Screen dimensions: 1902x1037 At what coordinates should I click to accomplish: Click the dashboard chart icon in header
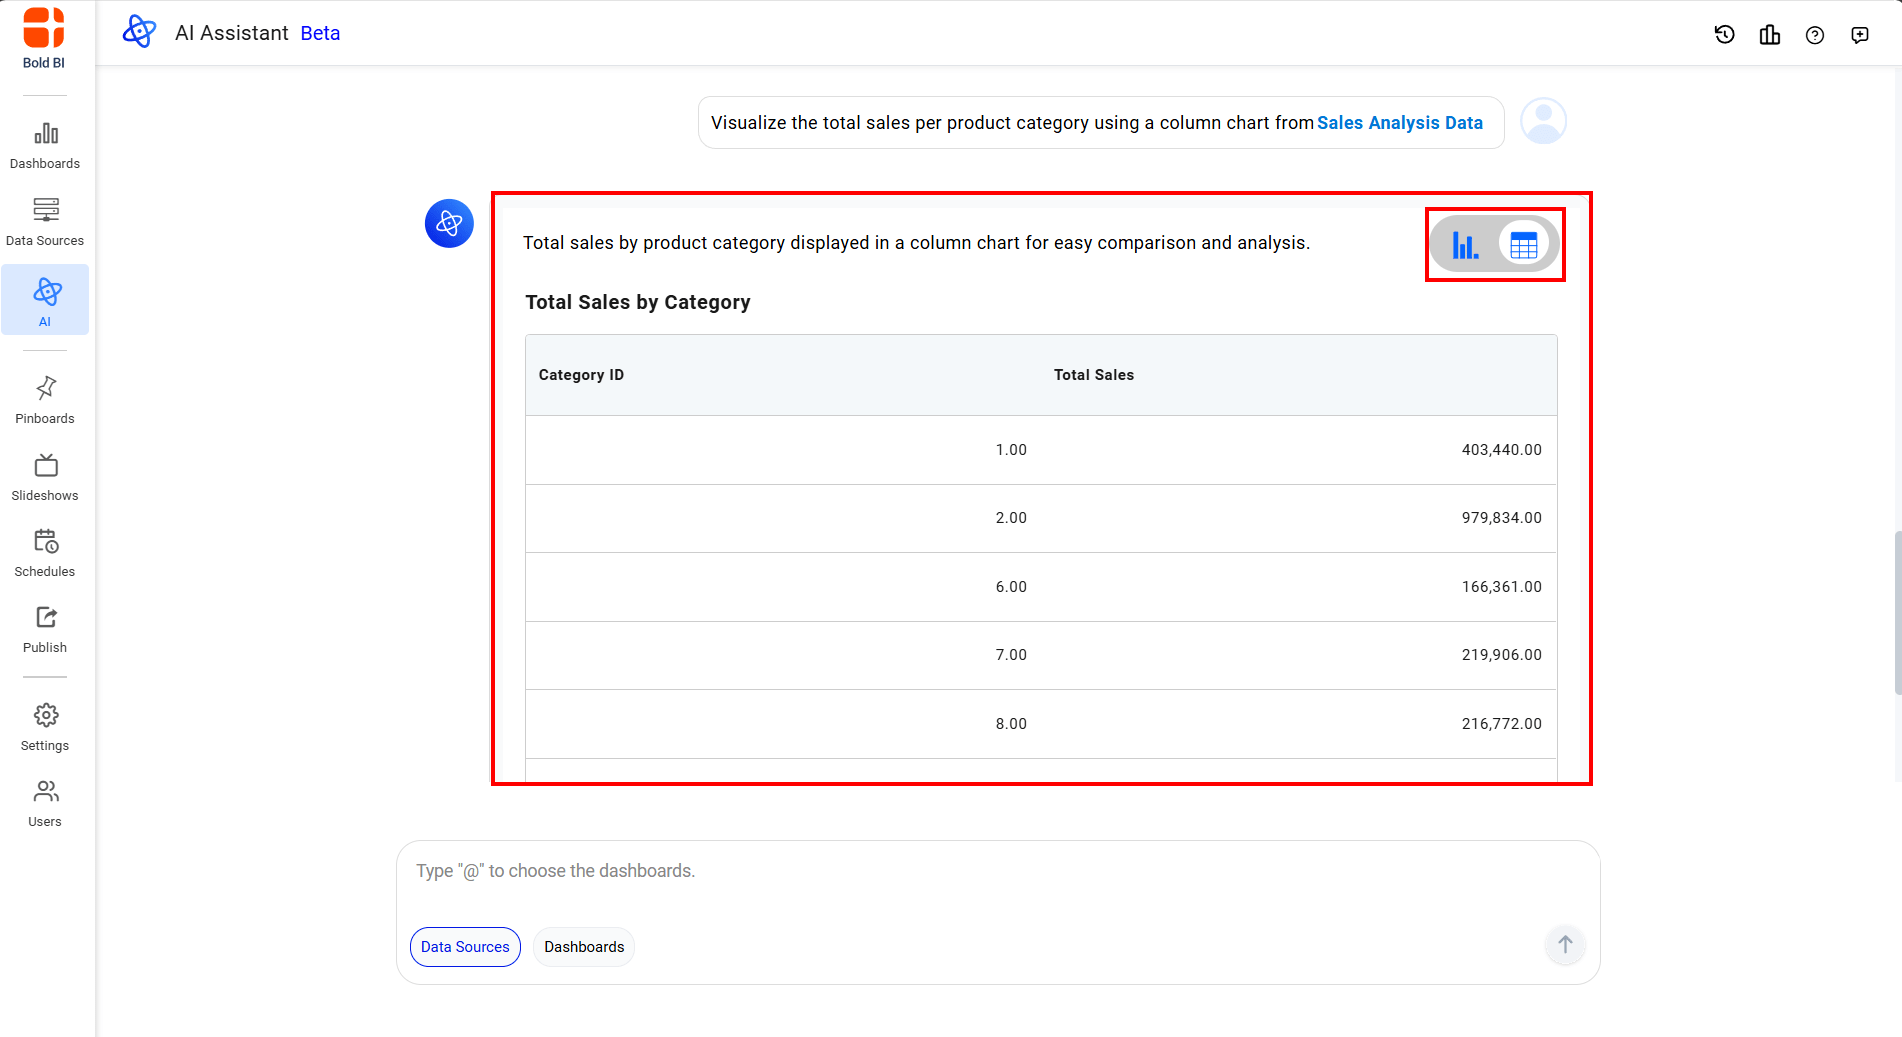[1769, 35]
